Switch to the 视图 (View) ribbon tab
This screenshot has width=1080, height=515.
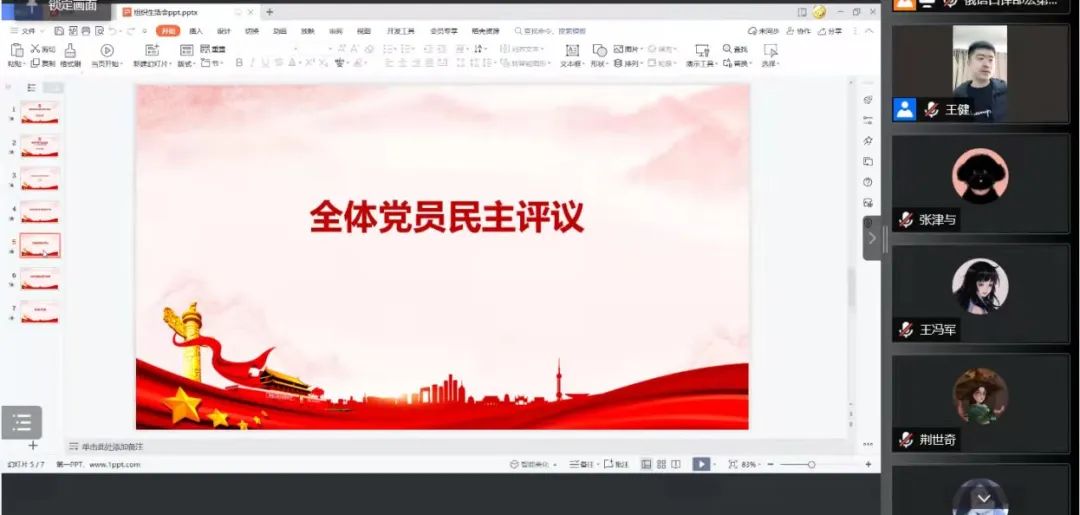tap(364, 31)
